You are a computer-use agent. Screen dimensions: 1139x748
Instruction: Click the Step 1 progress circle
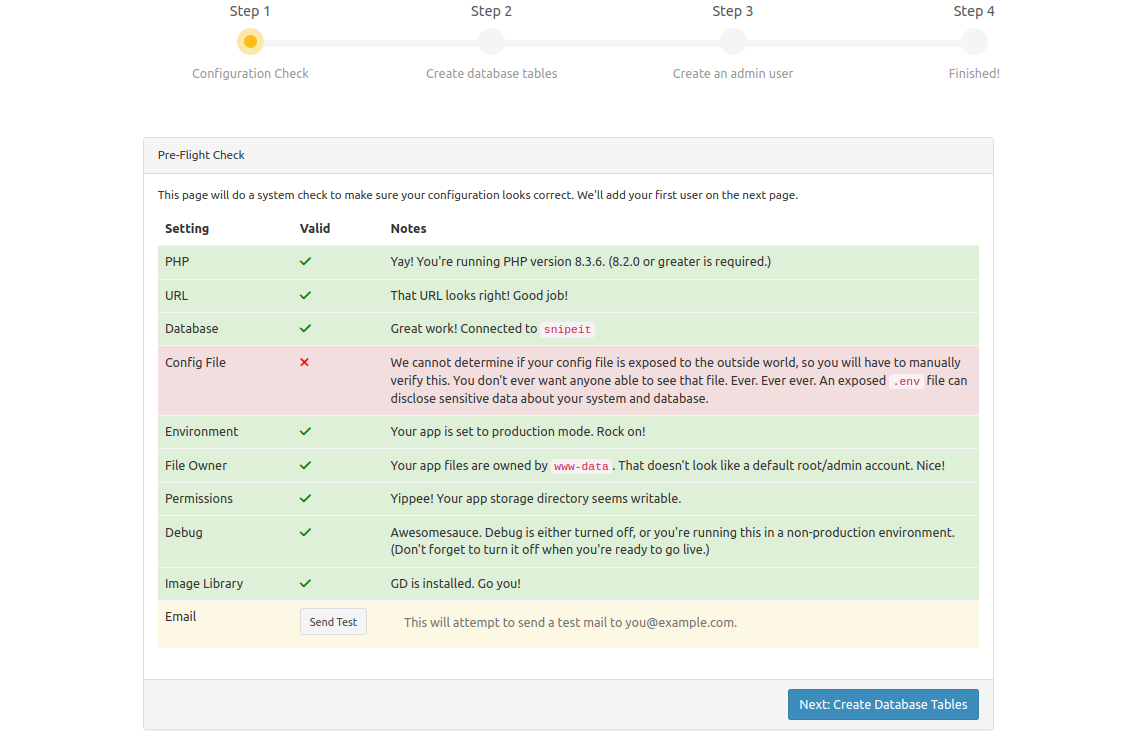coord(250,41)
